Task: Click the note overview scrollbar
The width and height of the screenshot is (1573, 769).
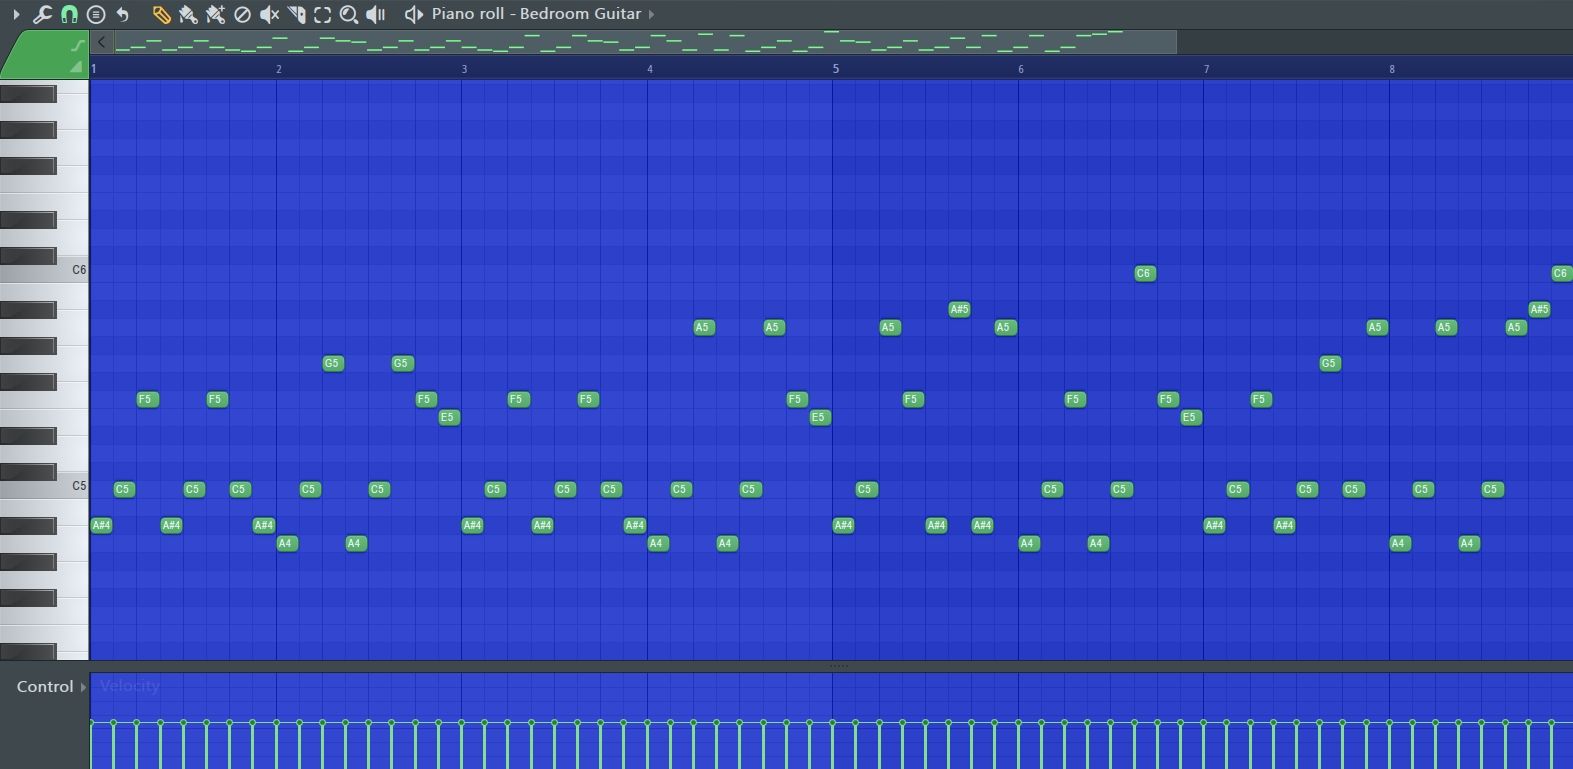Action: (x=645, y=42)
